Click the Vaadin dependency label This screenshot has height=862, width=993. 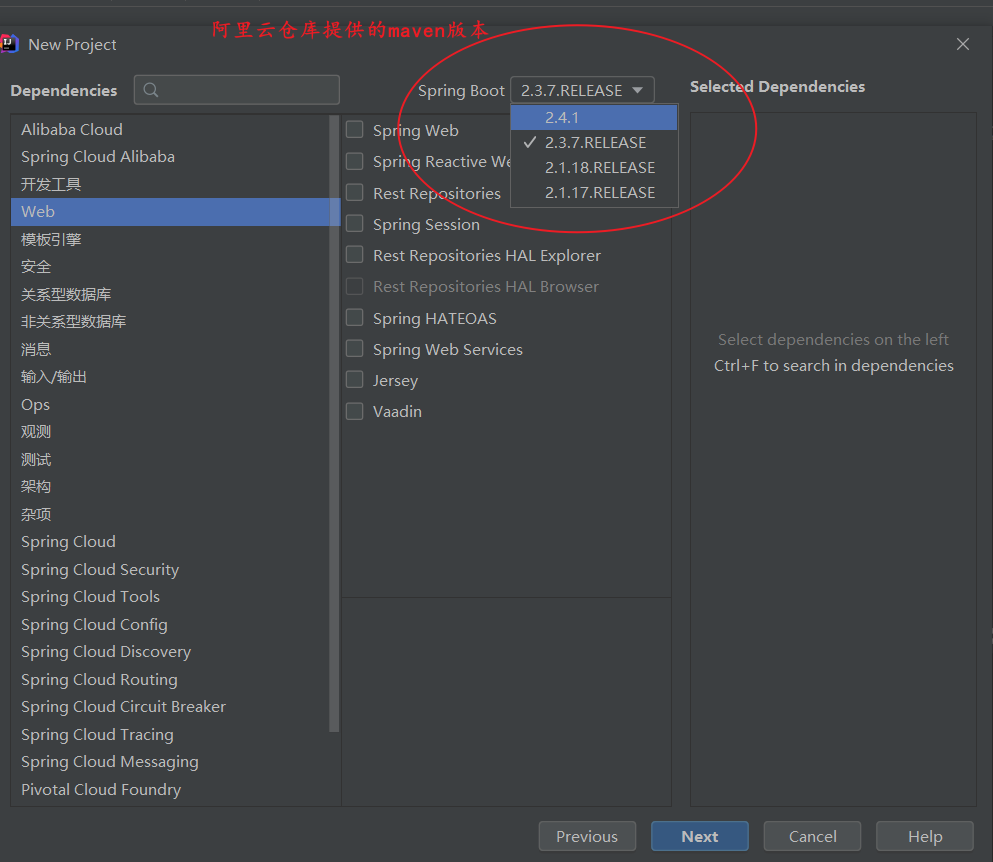pyautogui.click(x=397, y=412)
